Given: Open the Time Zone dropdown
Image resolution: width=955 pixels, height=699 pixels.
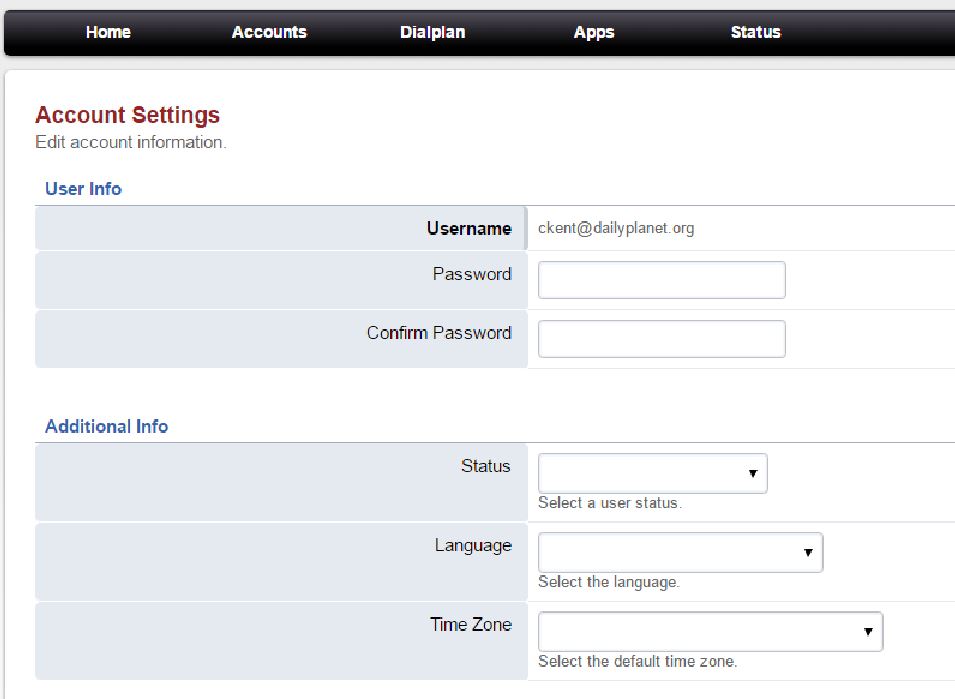Looking at the screenshot, I should tap(710, 632).
